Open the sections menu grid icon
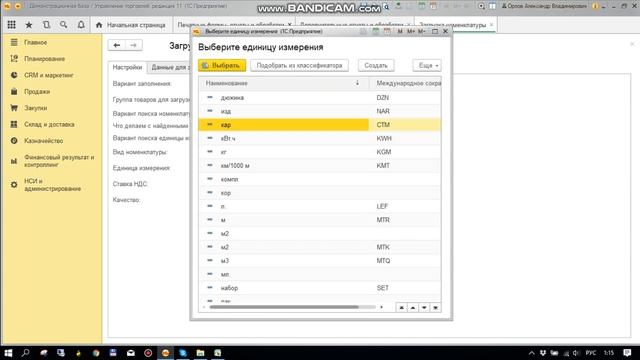The image size is (640, 360). pyautogui.click(x=11, y=25)
